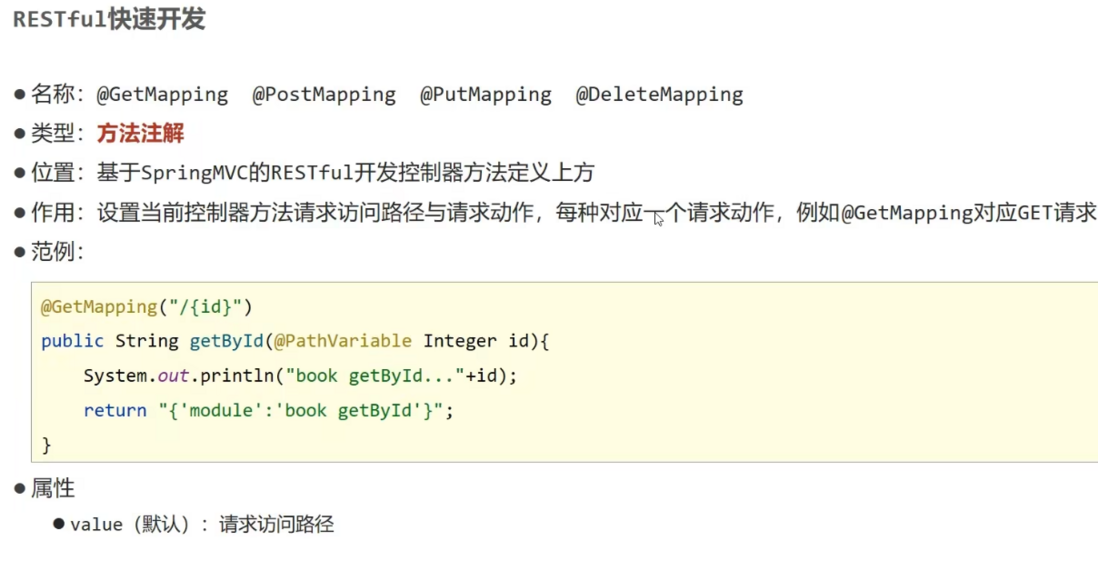
Task: Click @DeleteMapping in the names line
Action: pyautogui.click(x=659, y=94)
